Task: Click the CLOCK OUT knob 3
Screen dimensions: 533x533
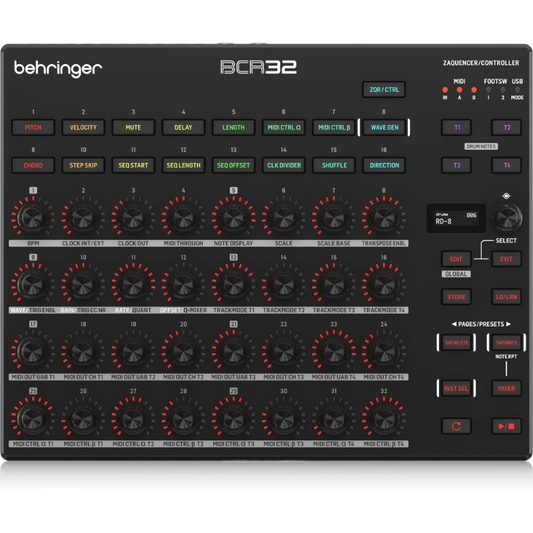Action: click(x=133, y=217)
